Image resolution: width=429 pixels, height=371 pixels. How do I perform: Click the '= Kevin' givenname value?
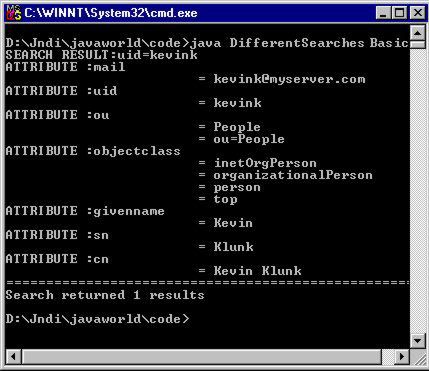pyautogui.click(x=225, y=223)
